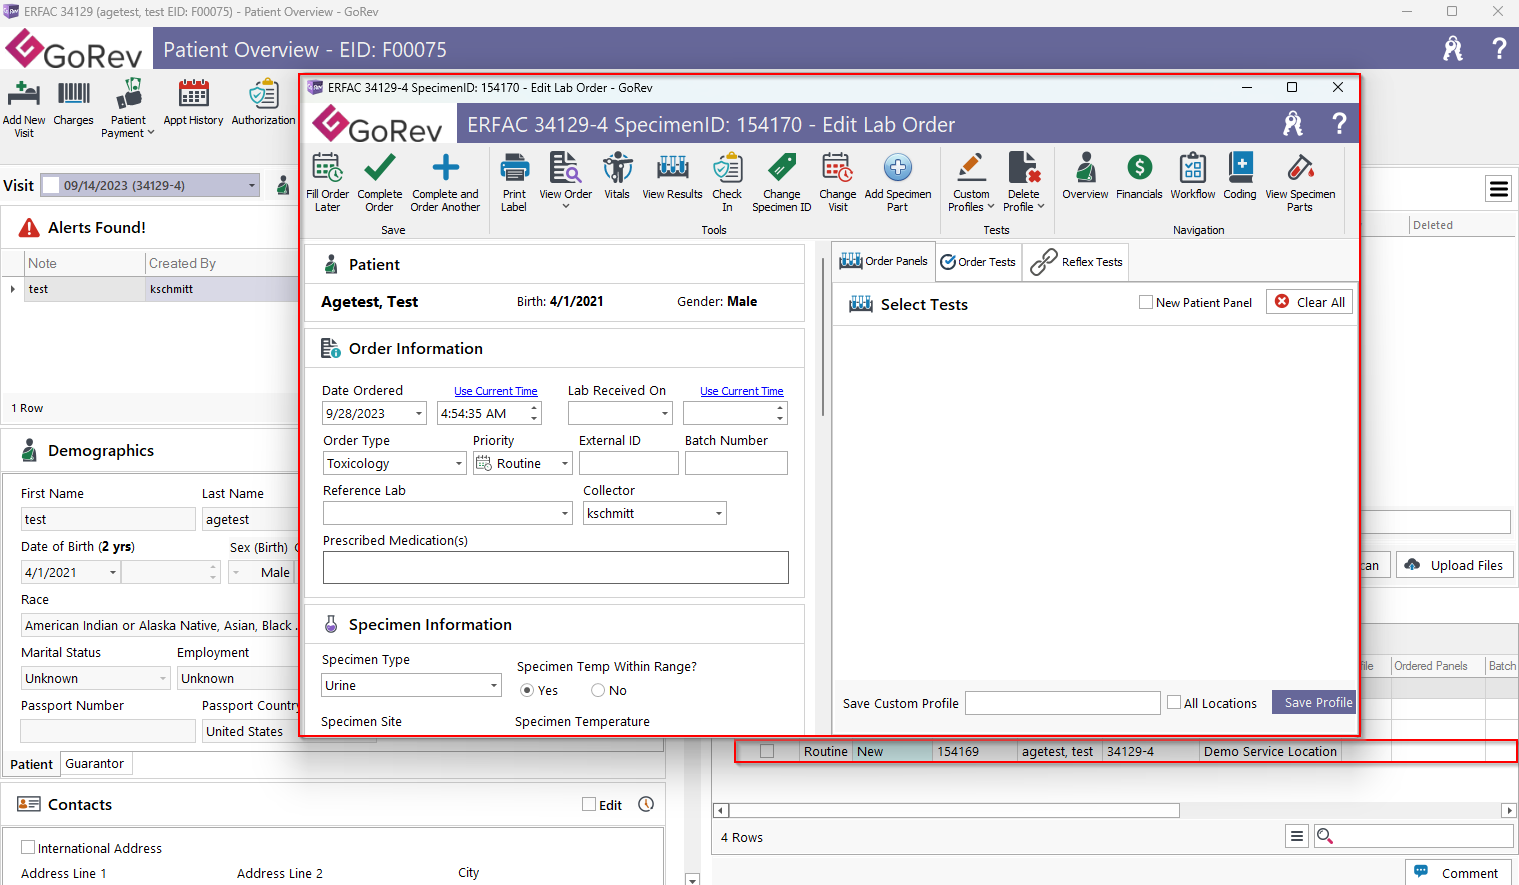
Task: Switch to Order Tests tab
Action: tap(978, 262)
